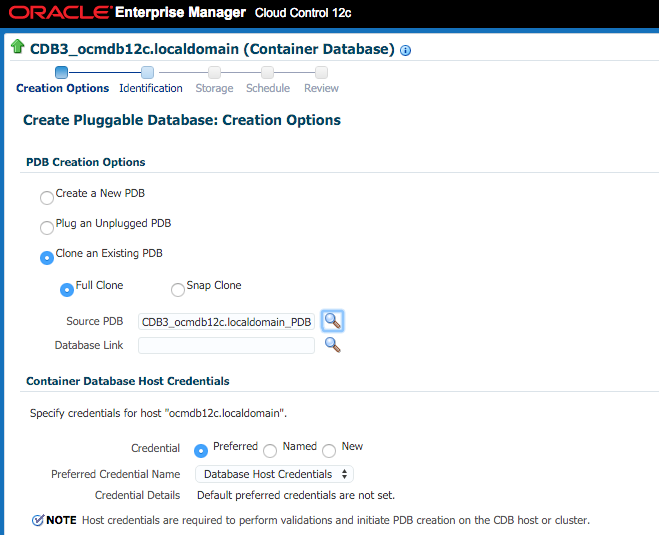The height and width of the screenshot is (535, 659).
Task: Click the 'Specify credentials for host' text
Action: tap(158, 413)
